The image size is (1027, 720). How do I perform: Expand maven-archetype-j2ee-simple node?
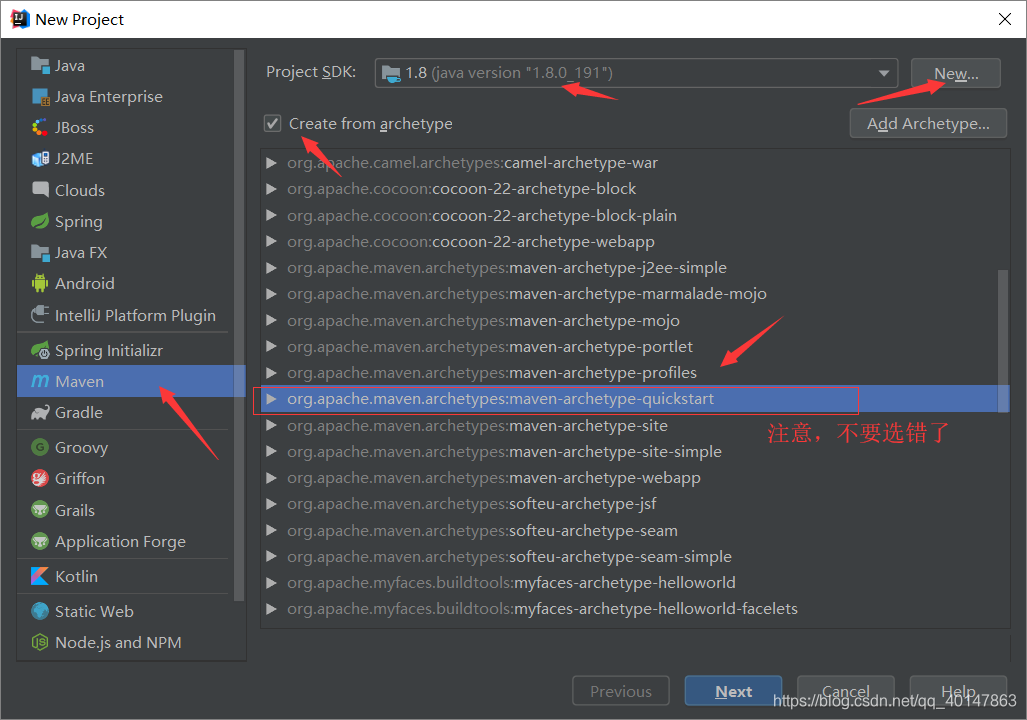point(271,267)
